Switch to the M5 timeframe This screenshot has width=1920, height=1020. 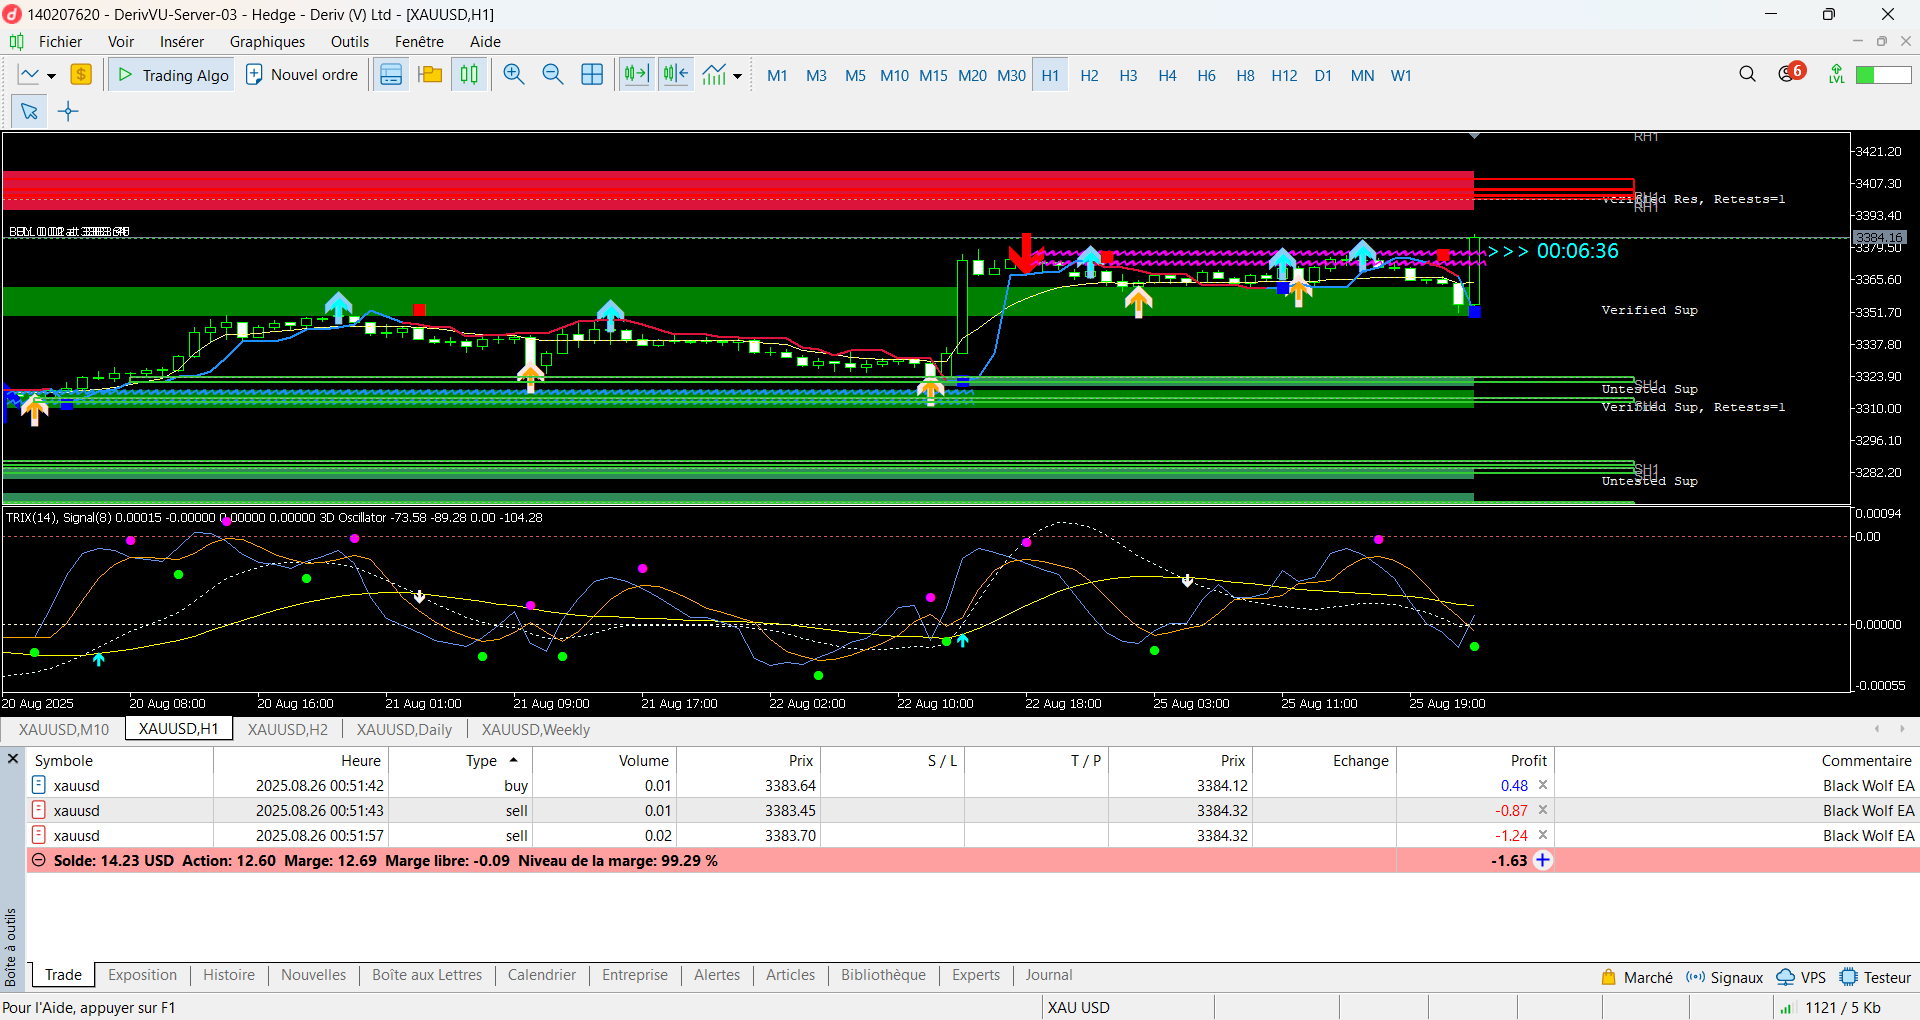[x=855, y=76]
